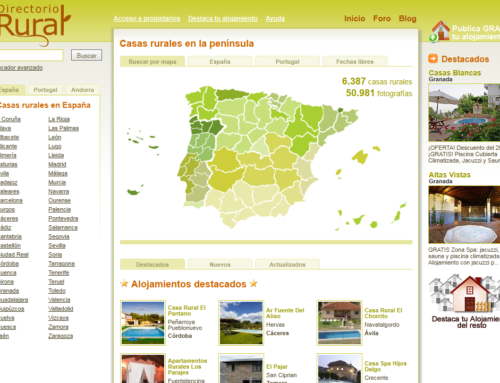Image resolution: width=500 pixels, height=383 pixels.
Task: Open the Ayuda link
Action: tap(275, 19)
